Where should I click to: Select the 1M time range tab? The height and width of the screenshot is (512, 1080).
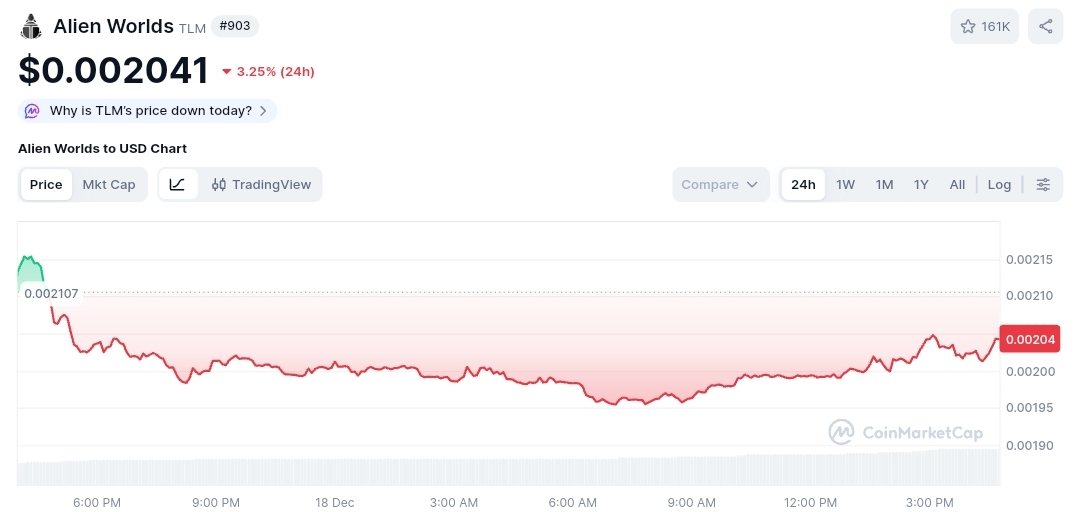click(884, 185)
